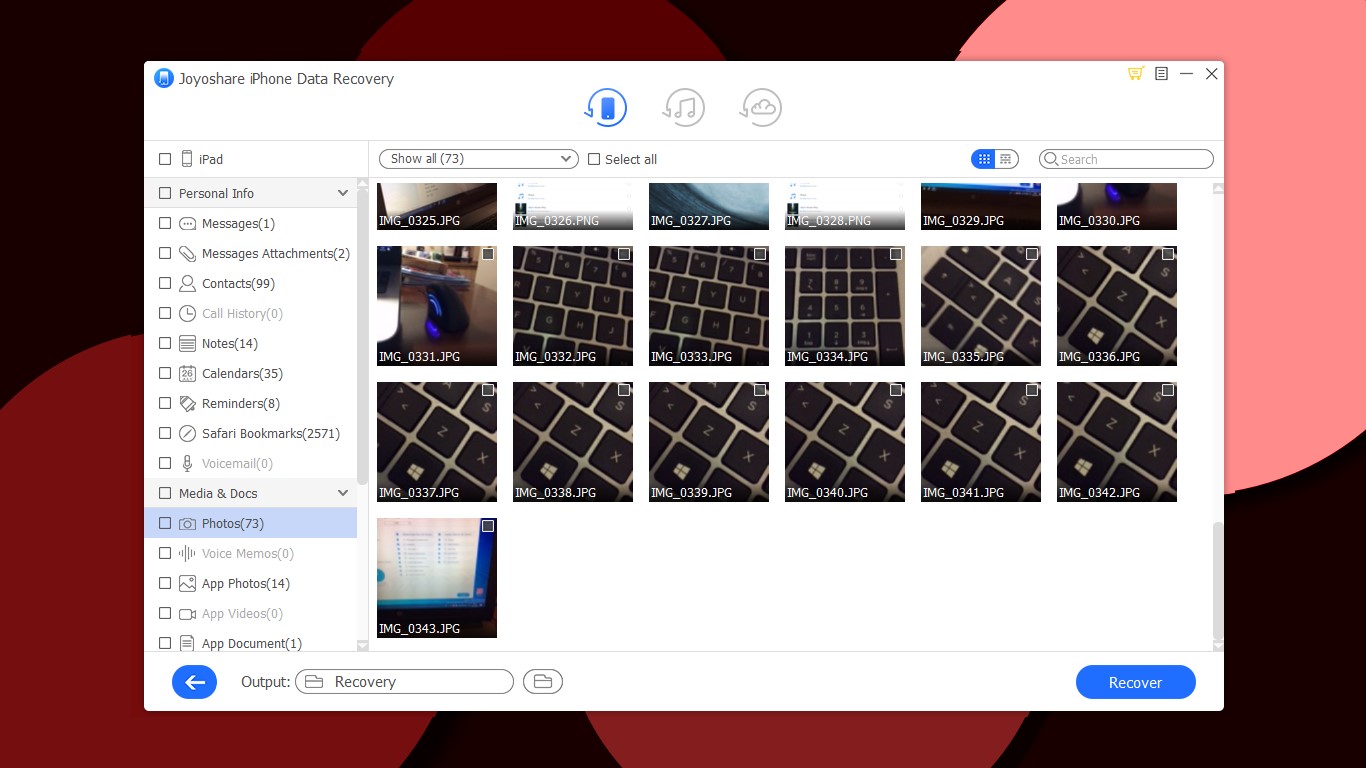This screenshot has width=1366, height=768.
Task: Click the App Videos camcorder icon
Action: 187,614
